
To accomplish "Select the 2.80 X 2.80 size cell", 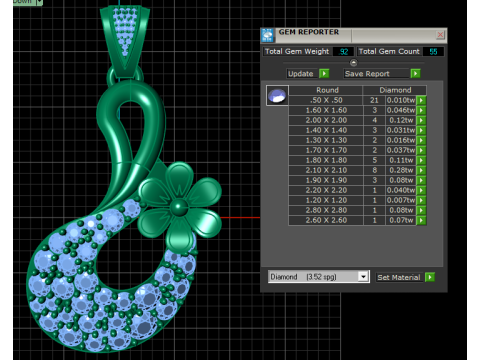I will (326, 210).
